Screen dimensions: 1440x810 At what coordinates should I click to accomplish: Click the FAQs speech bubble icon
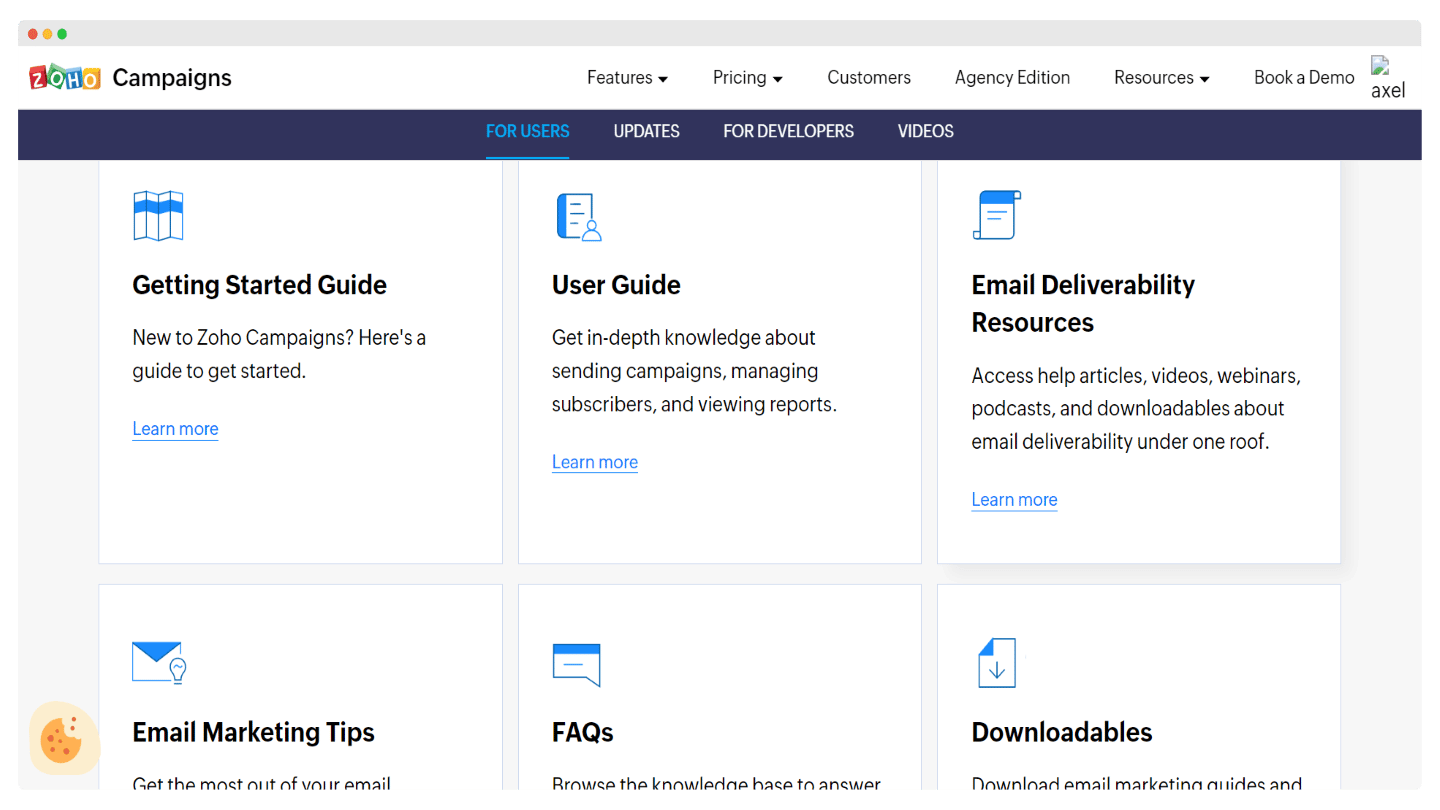577,664
